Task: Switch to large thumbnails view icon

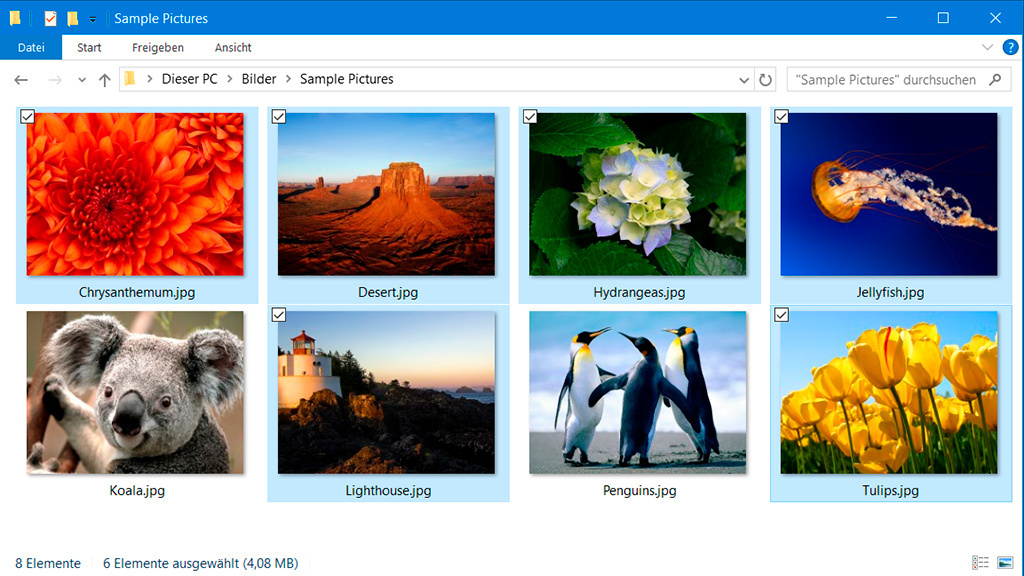Action: 1006,562
